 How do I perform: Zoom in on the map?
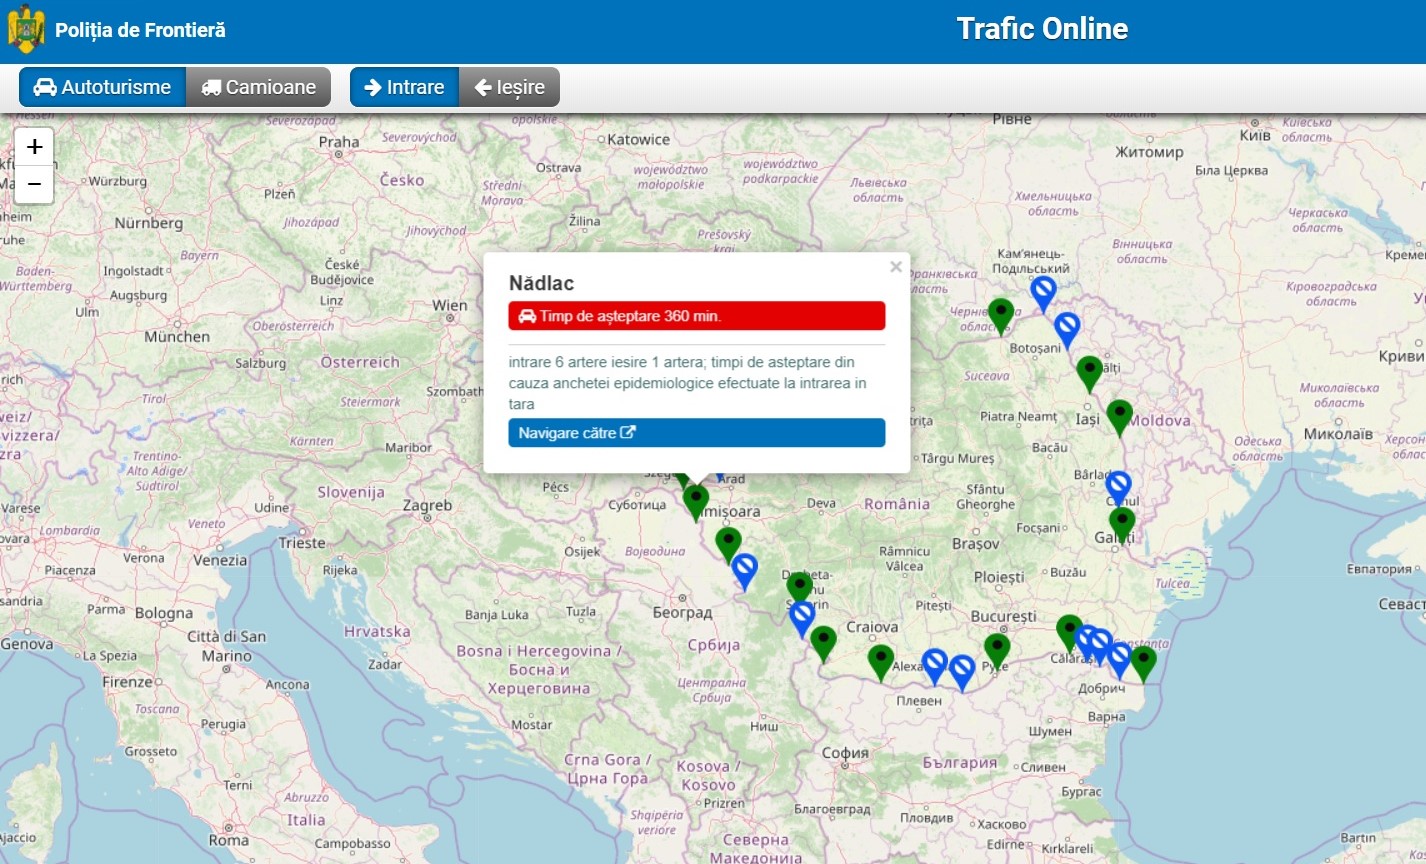click(34, 147)
